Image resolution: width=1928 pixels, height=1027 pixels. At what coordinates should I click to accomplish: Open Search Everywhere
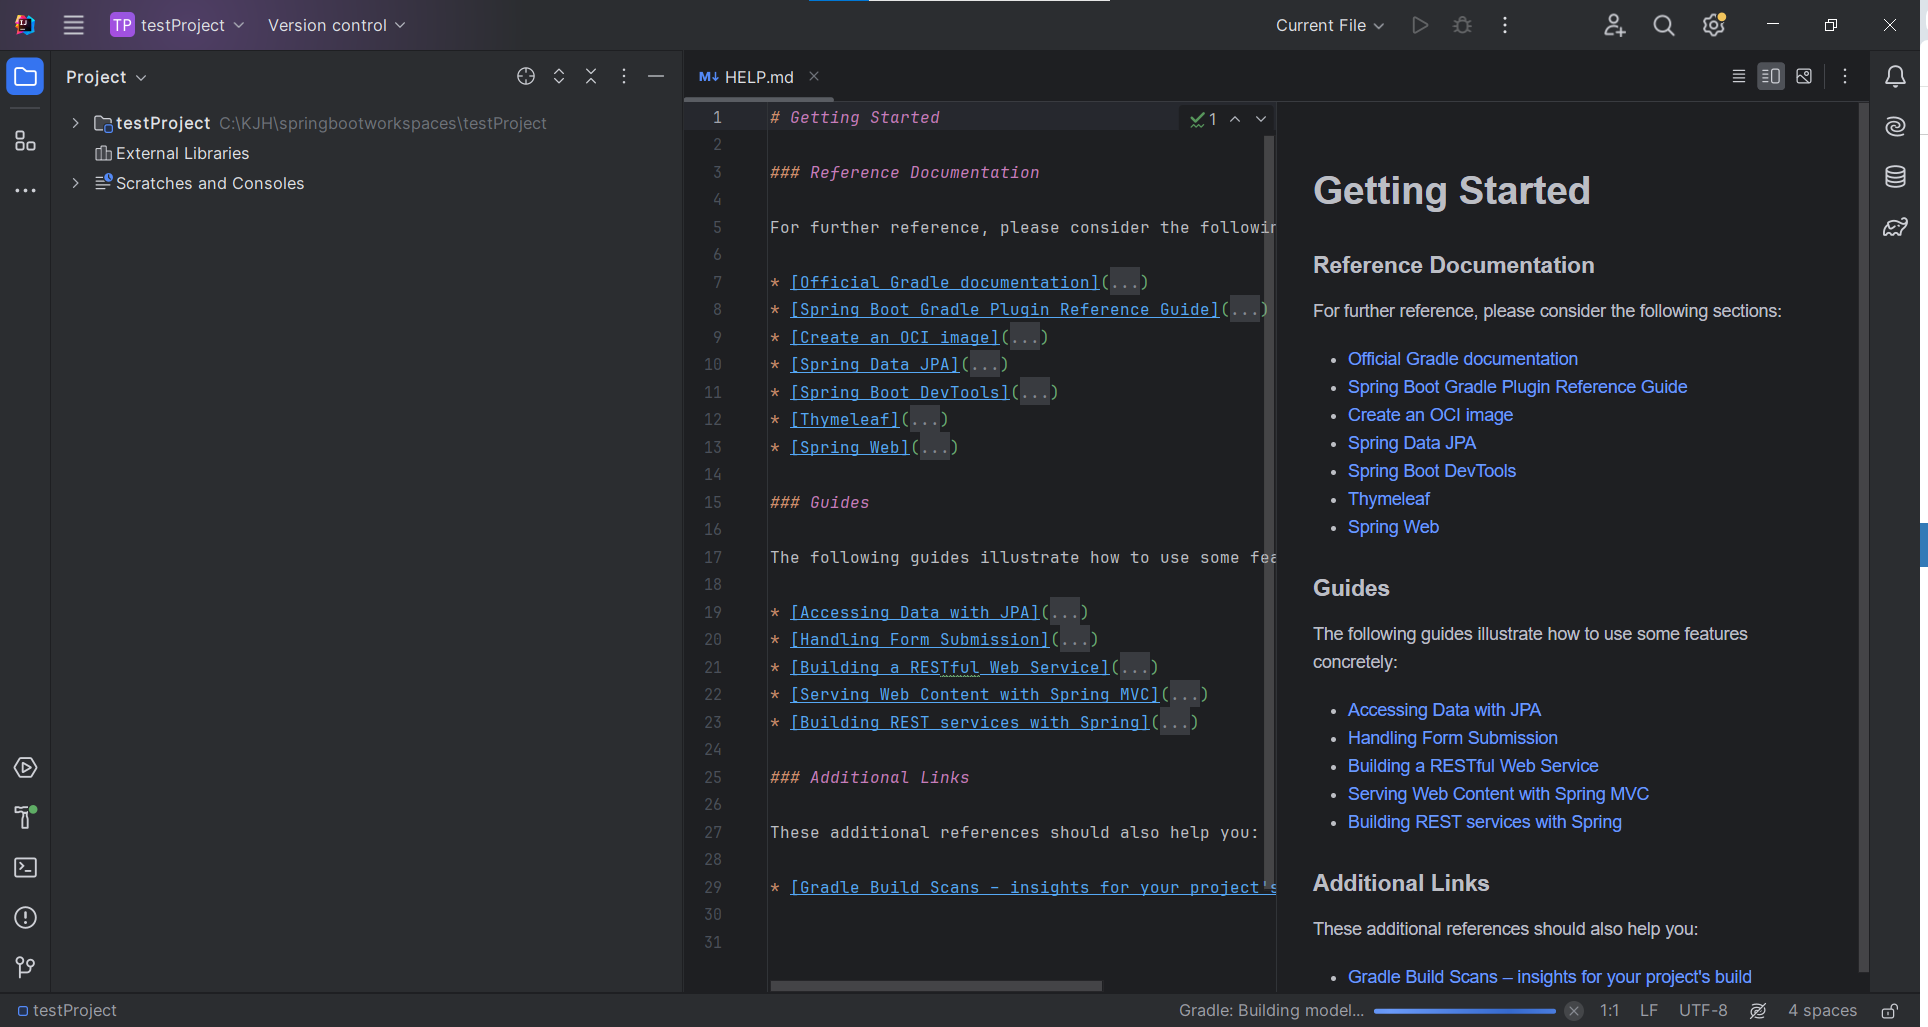click(1664, 25)
